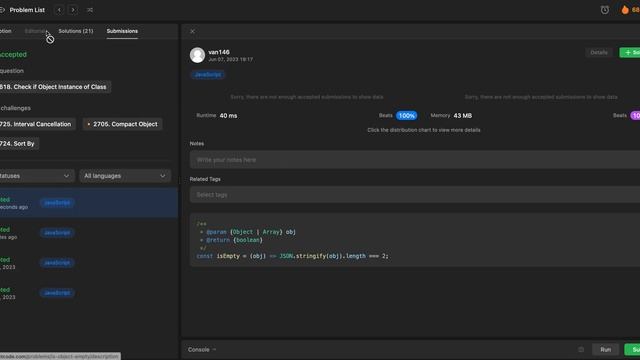Image resolution: width=640 pixels, height=360 pixels.
Task: Open problem Check if Object Instance of Class
Action: (55, 87)
